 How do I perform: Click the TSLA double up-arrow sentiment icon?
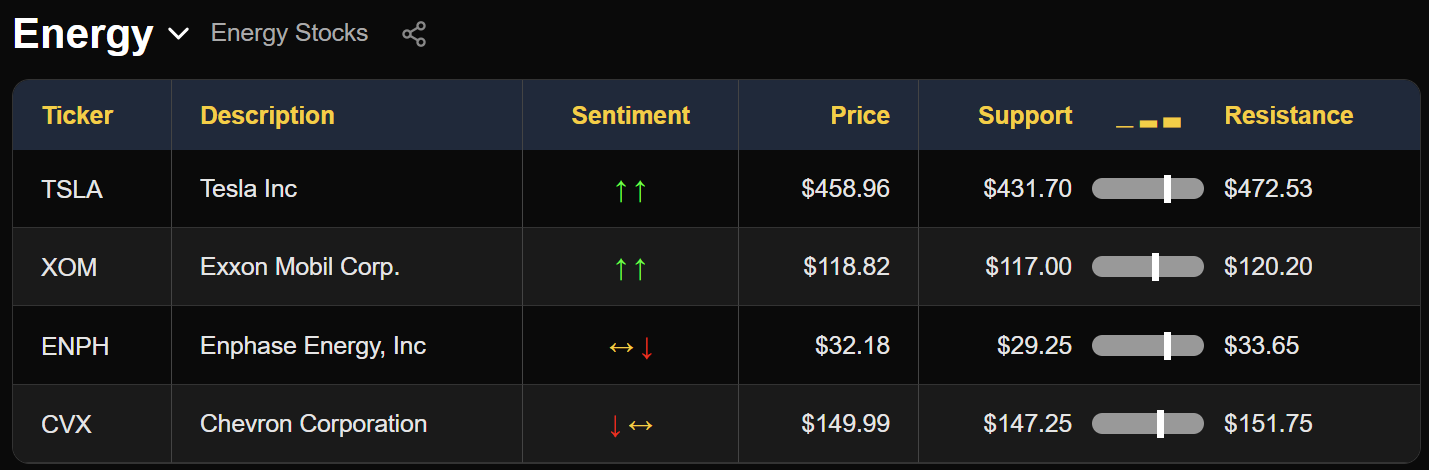click(x=630, y=189)
